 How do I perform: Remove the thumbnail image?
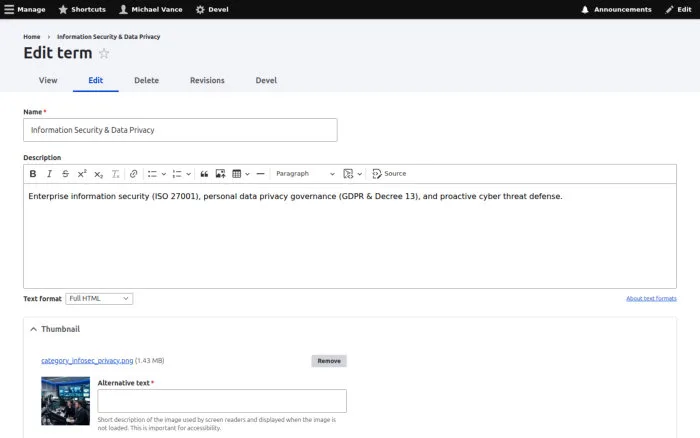point(329,361)
